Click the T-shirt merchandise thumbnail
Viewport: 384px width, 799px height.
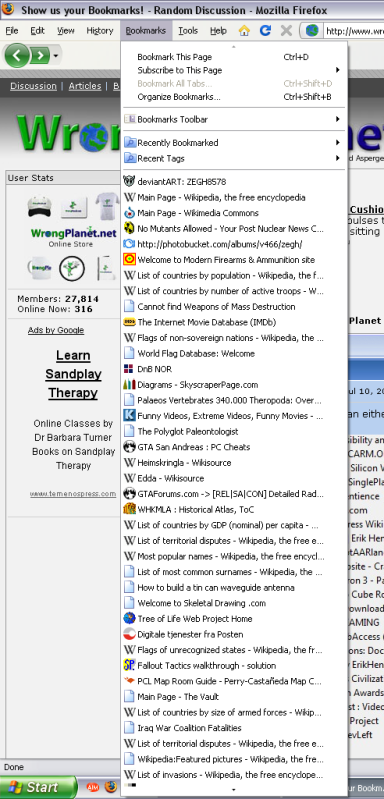pos(107,205)
